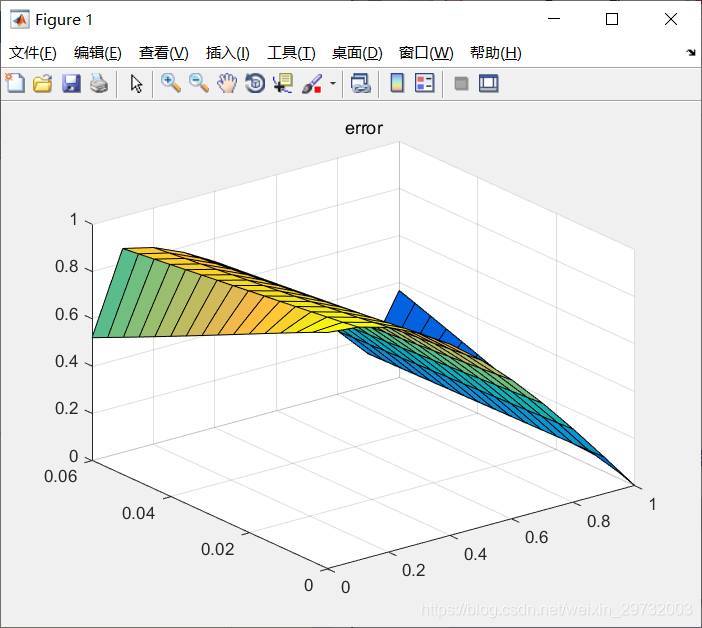
Task: Insert a legend with the toolbar icon
Action: pos(424,83)
